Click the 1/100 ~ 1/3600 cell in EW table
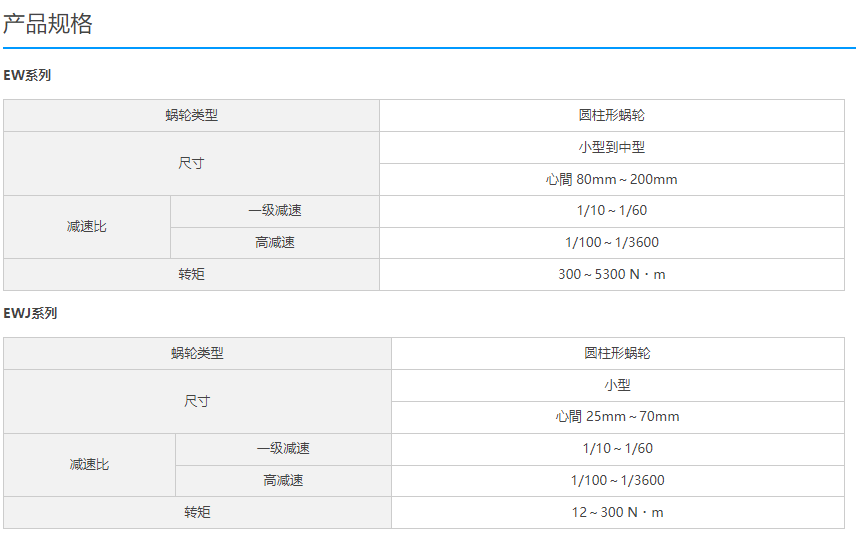Screen dimensions: 856x538 coord(612,243)
